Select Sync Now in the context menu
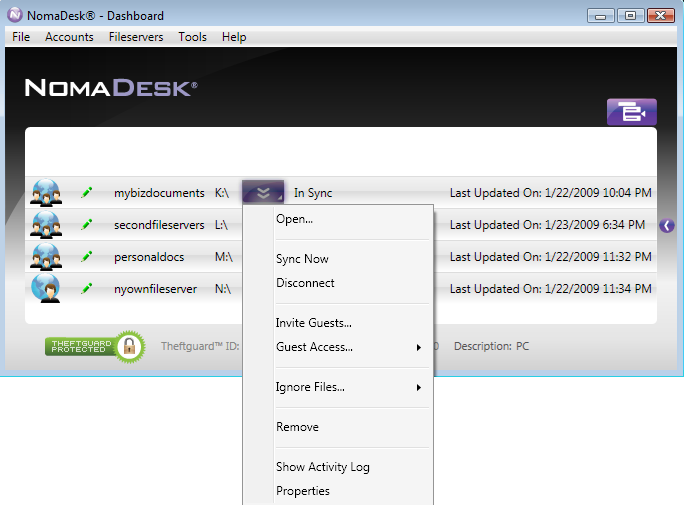Viewport: 684px width, 507px height. (302, 259)
